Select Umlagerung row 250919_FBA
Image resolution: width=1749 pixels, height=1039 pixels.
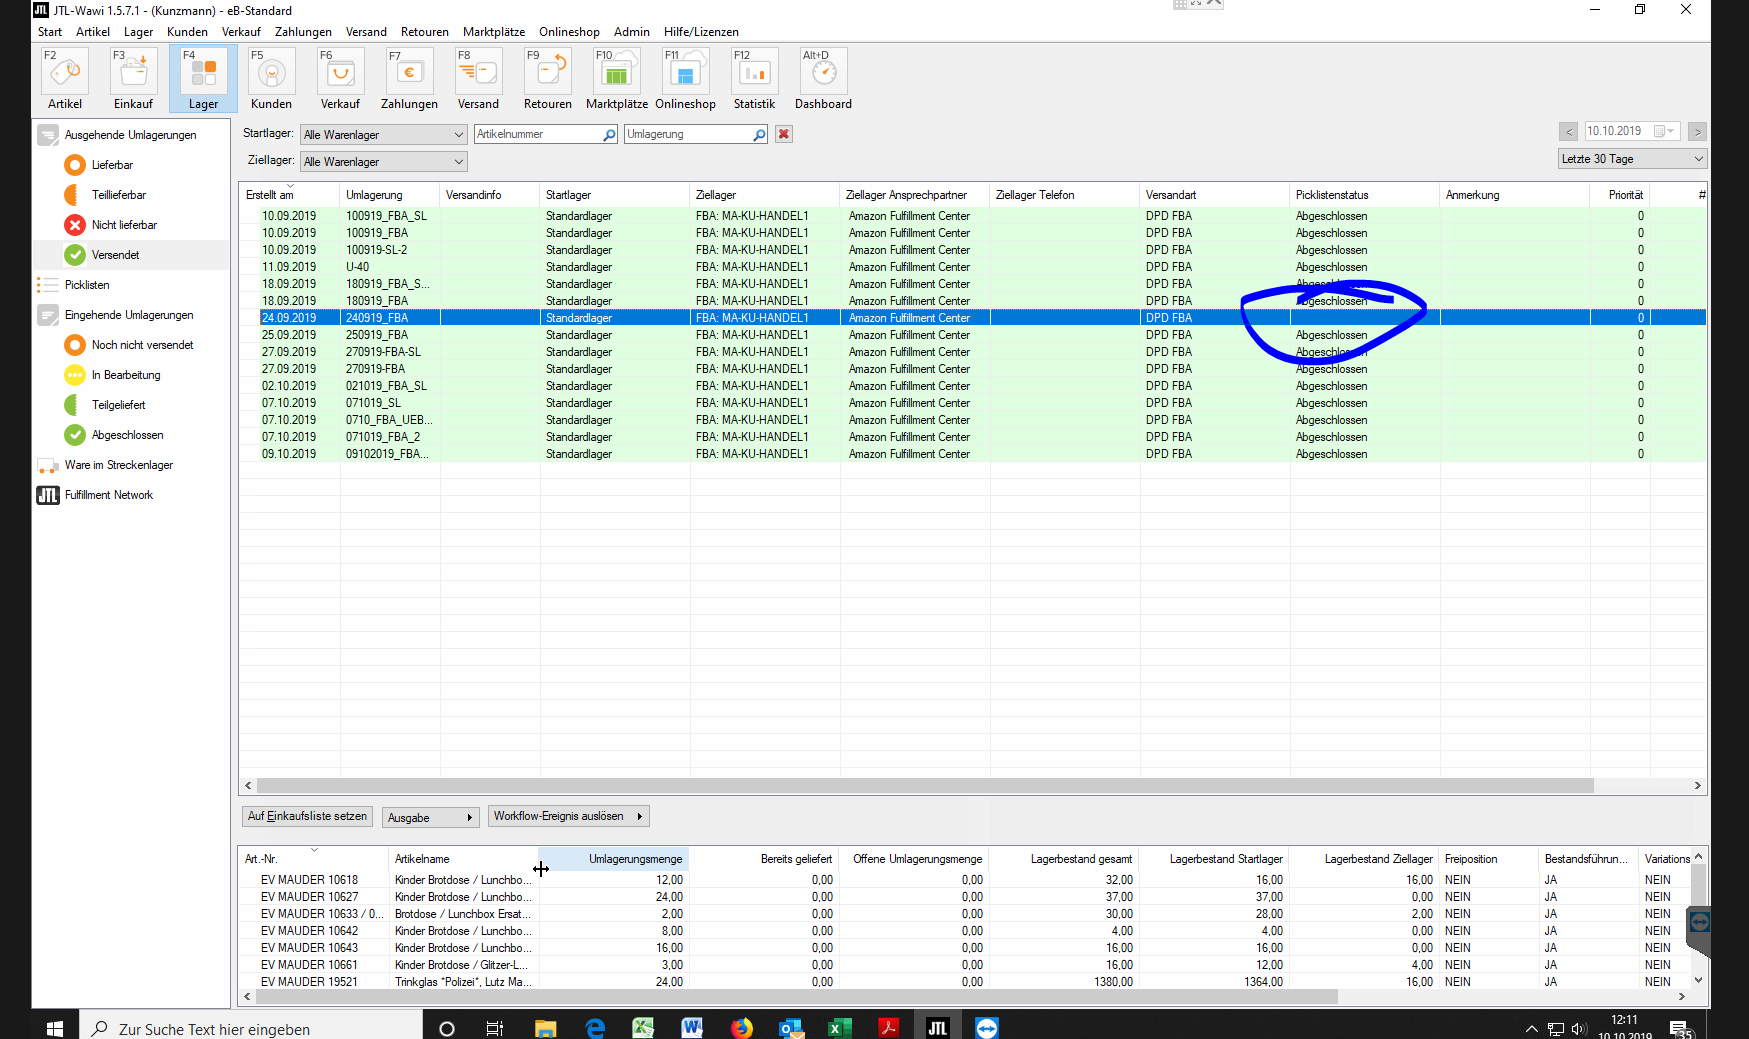click(972, 335)
